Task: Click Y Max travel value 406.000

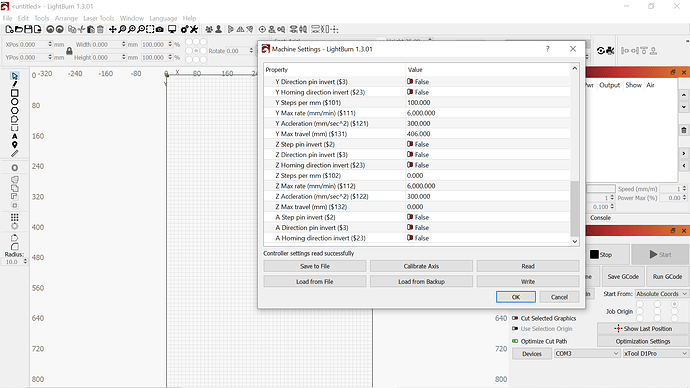Action: [x=418, y=134]
